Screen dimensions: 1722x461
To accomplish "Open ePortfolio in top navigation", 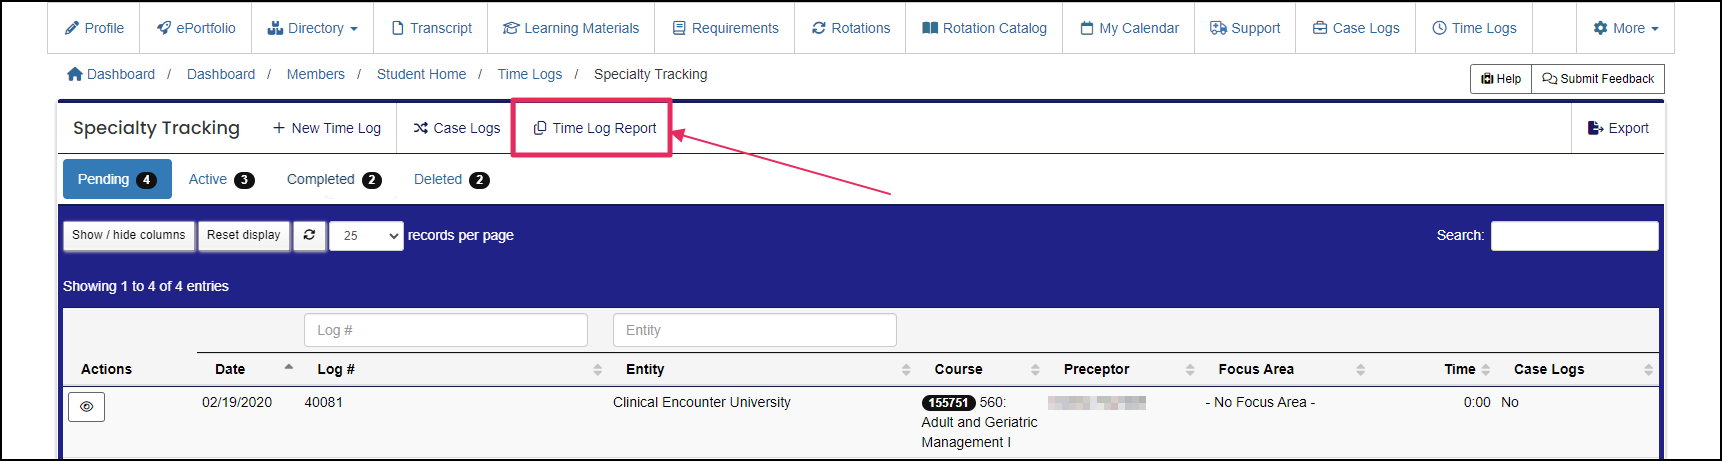I will click(196, 28).
